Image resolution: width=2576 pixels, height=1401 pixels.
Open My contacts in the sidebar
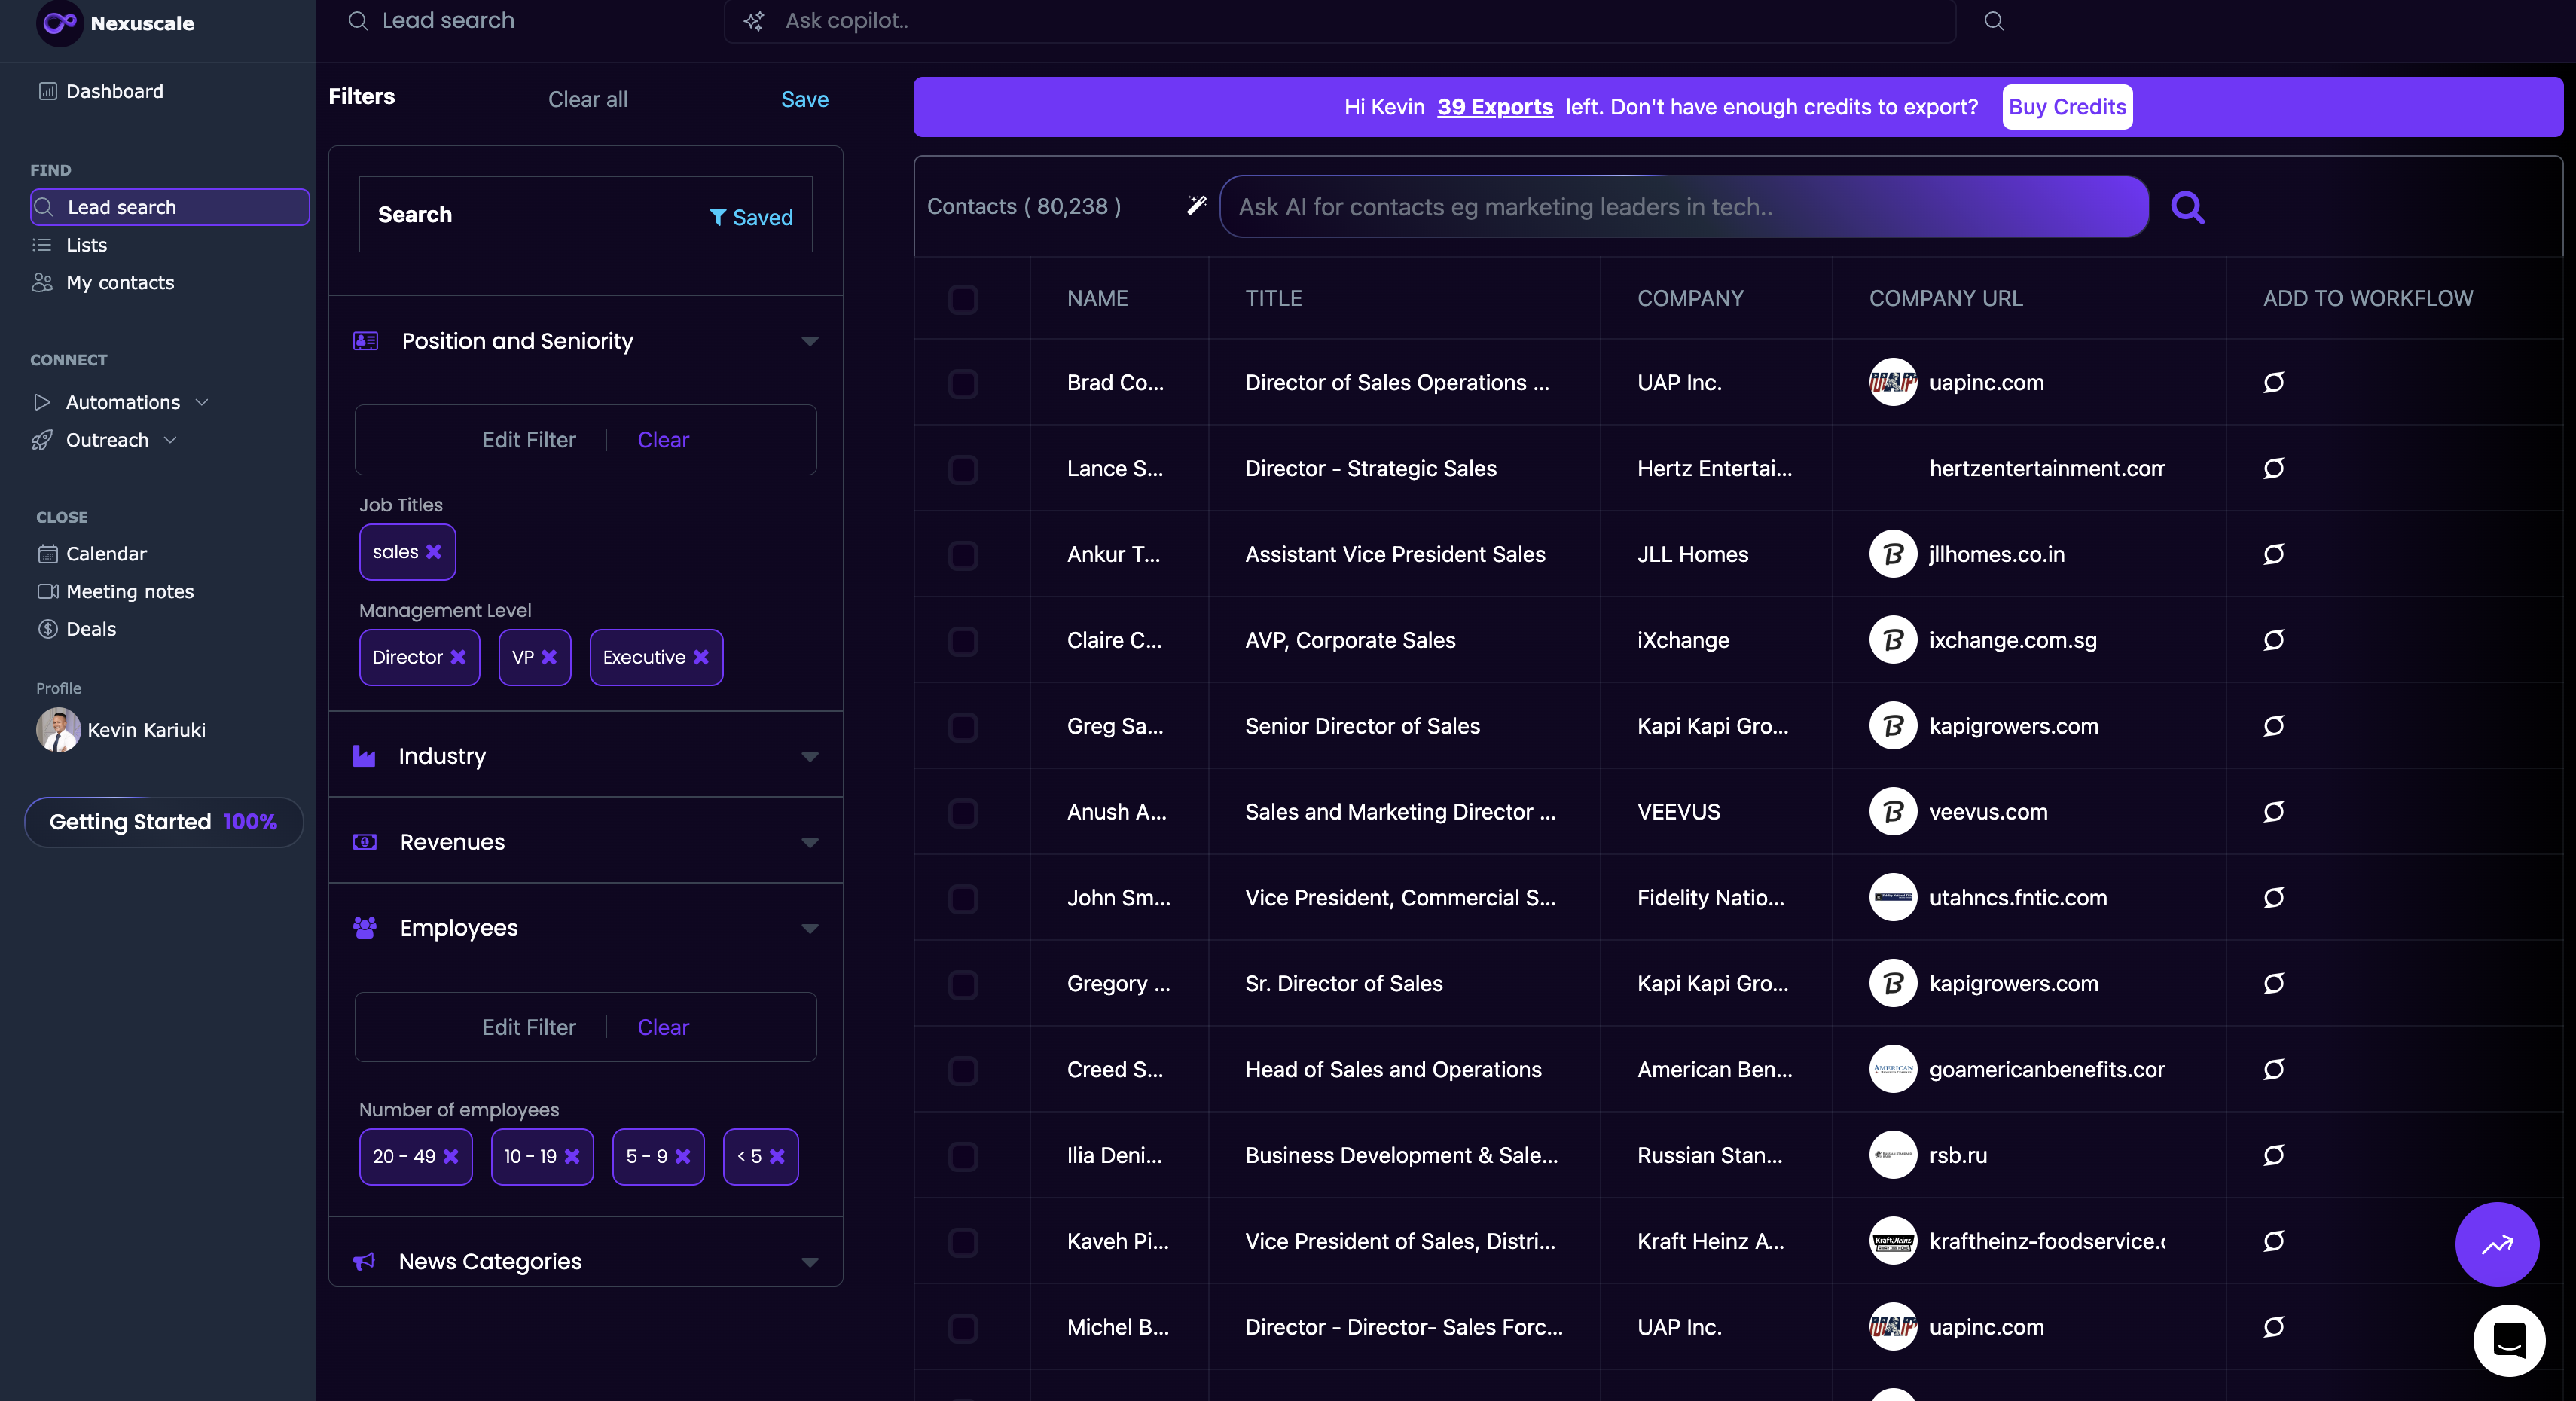103,283
